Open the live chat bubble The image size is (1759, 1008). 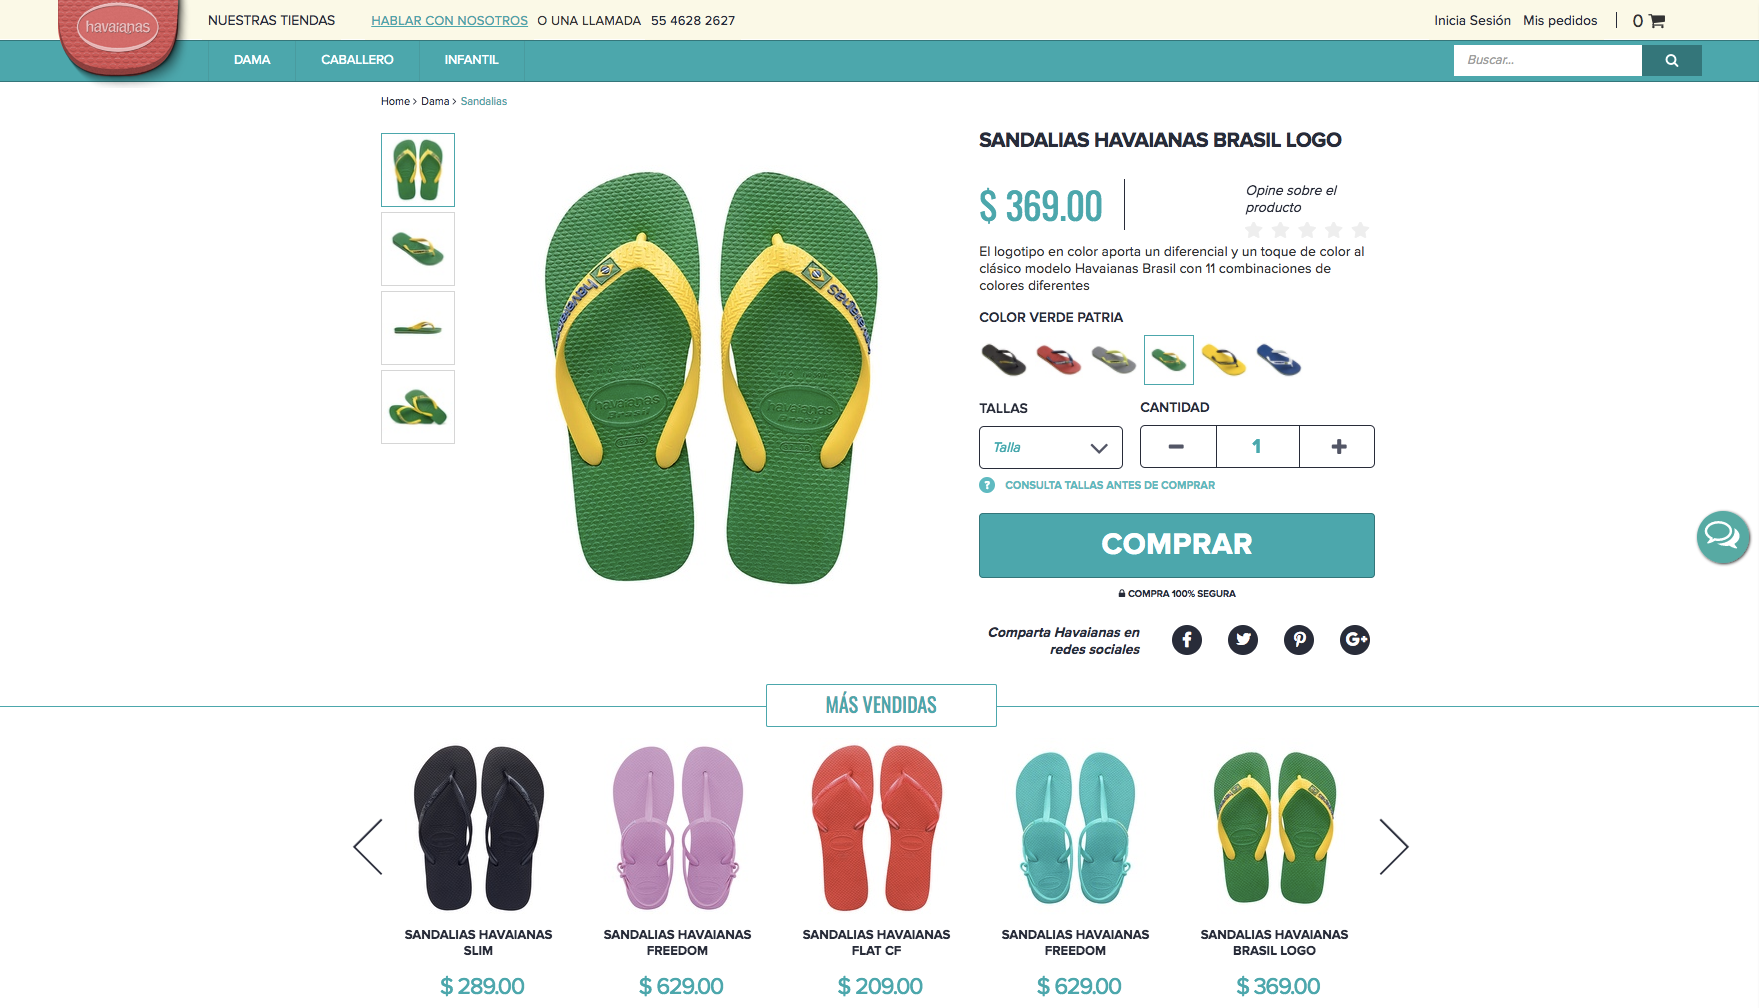coord(1722,537)
